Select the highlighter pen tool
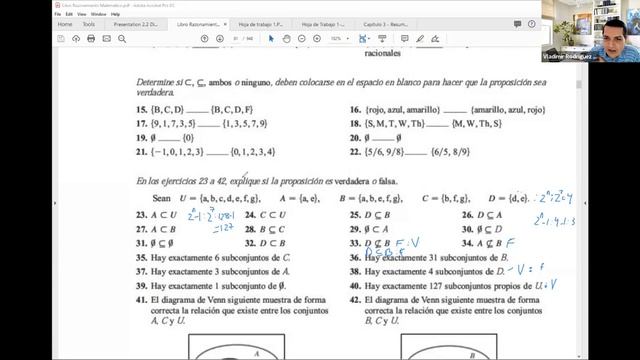640x360 pixels. pos(420,39)
